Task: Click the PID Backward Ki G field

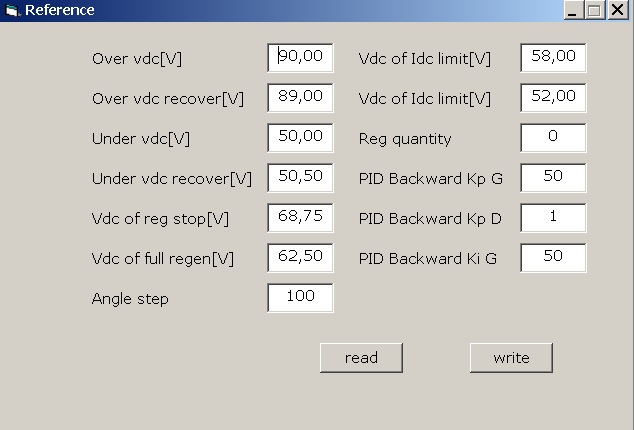Action: 553,257
